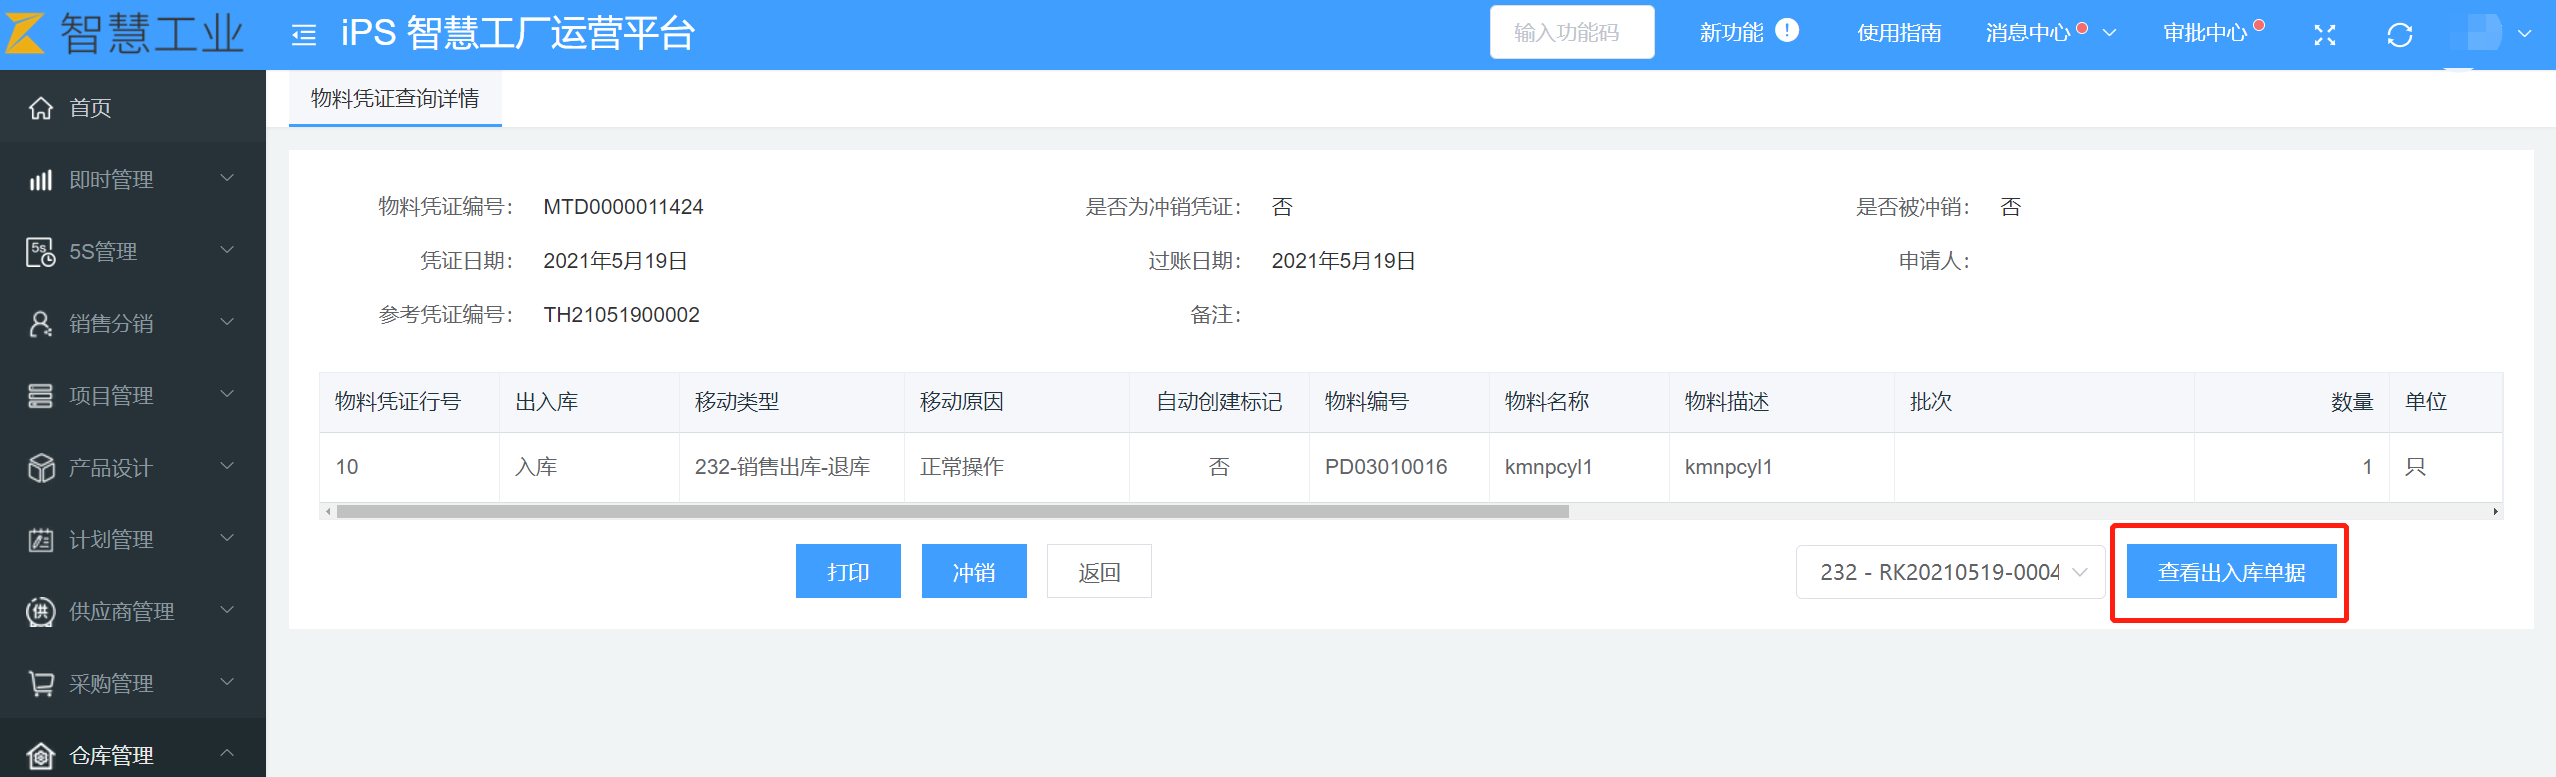Click the refresh icon in top bar

pyautogui.click(x=2399, y=35)
